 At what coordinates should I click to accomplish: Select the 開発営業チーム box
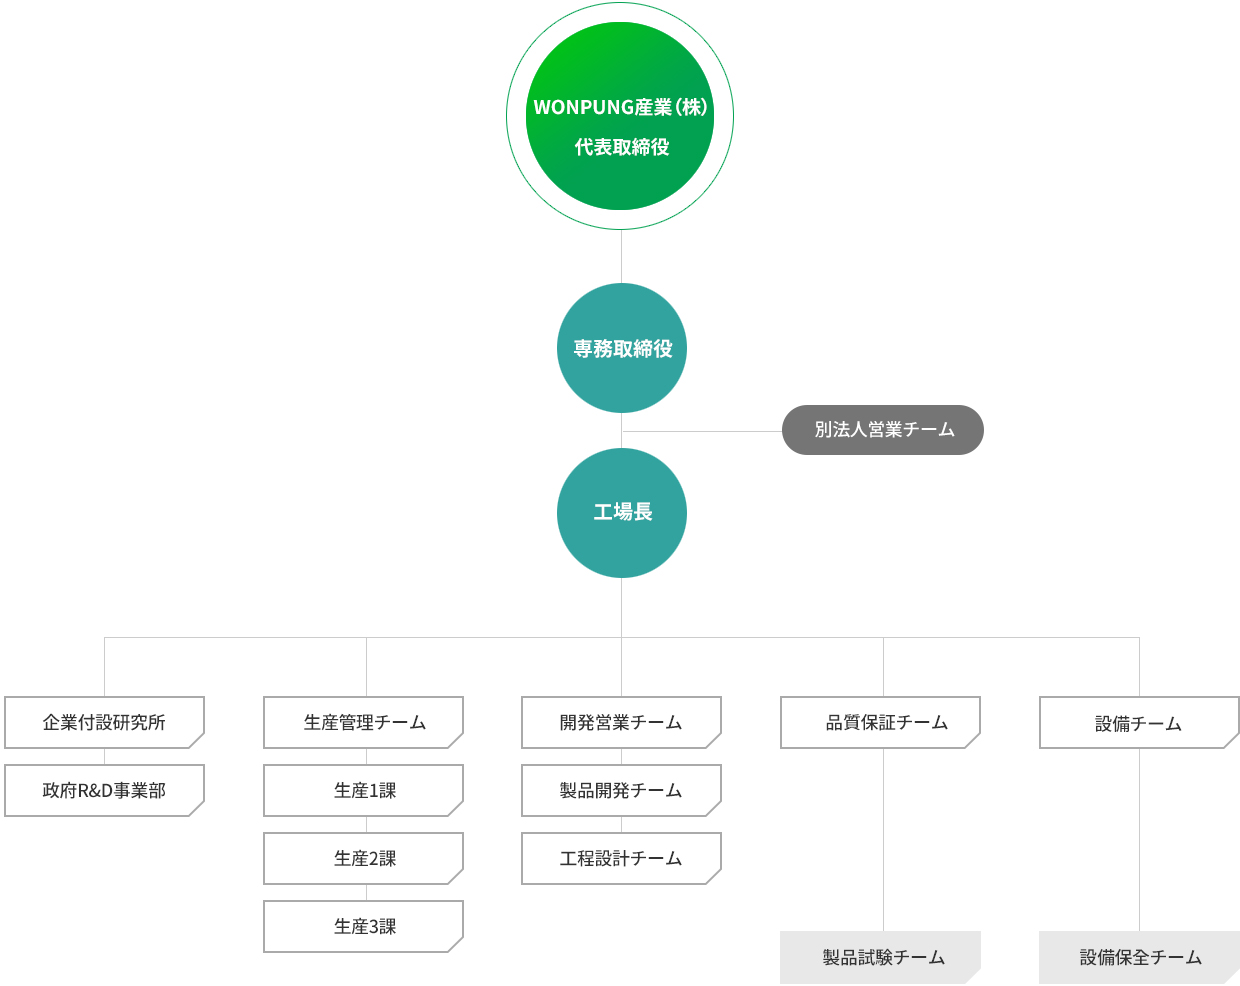[x=622, y=722]
